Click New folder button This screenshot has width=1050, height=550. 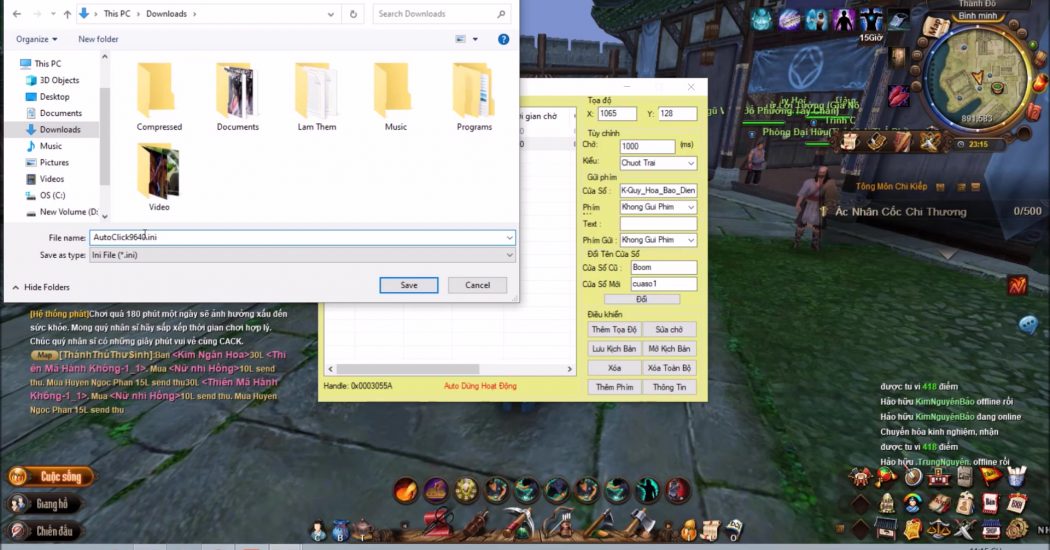98,40
